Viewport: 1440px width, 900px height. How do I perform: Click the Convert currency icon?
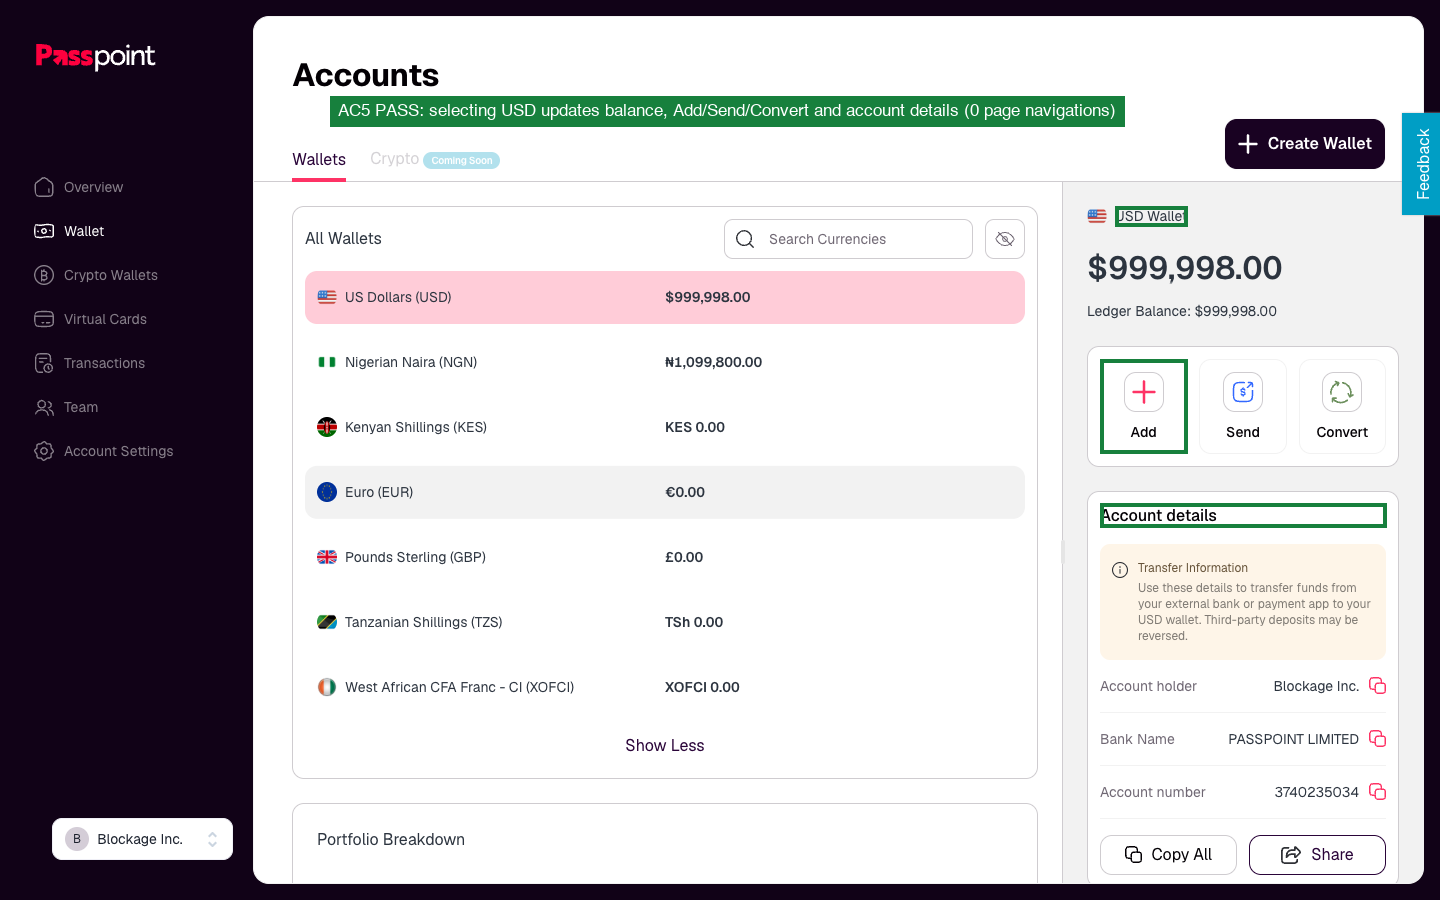(x=1342, y=392)
